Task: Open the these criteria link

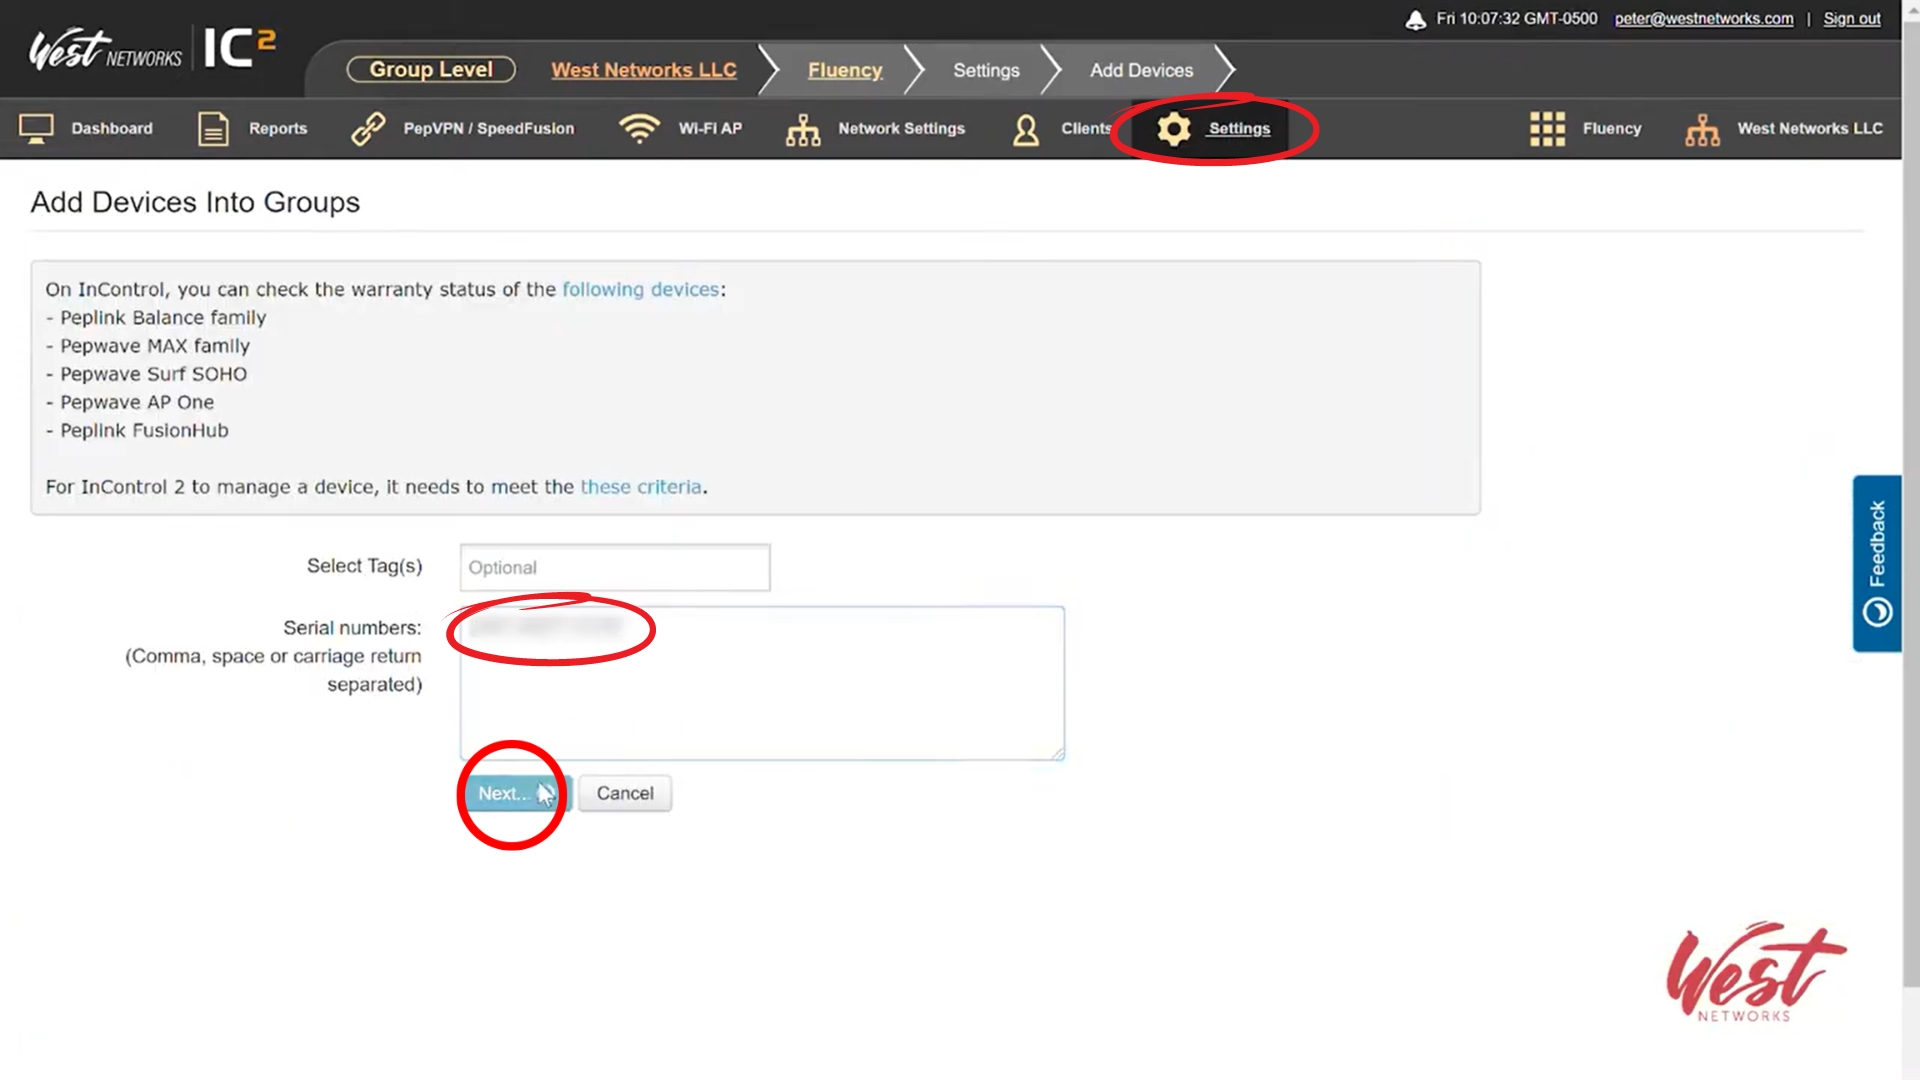Action: (x=641, y=487)
